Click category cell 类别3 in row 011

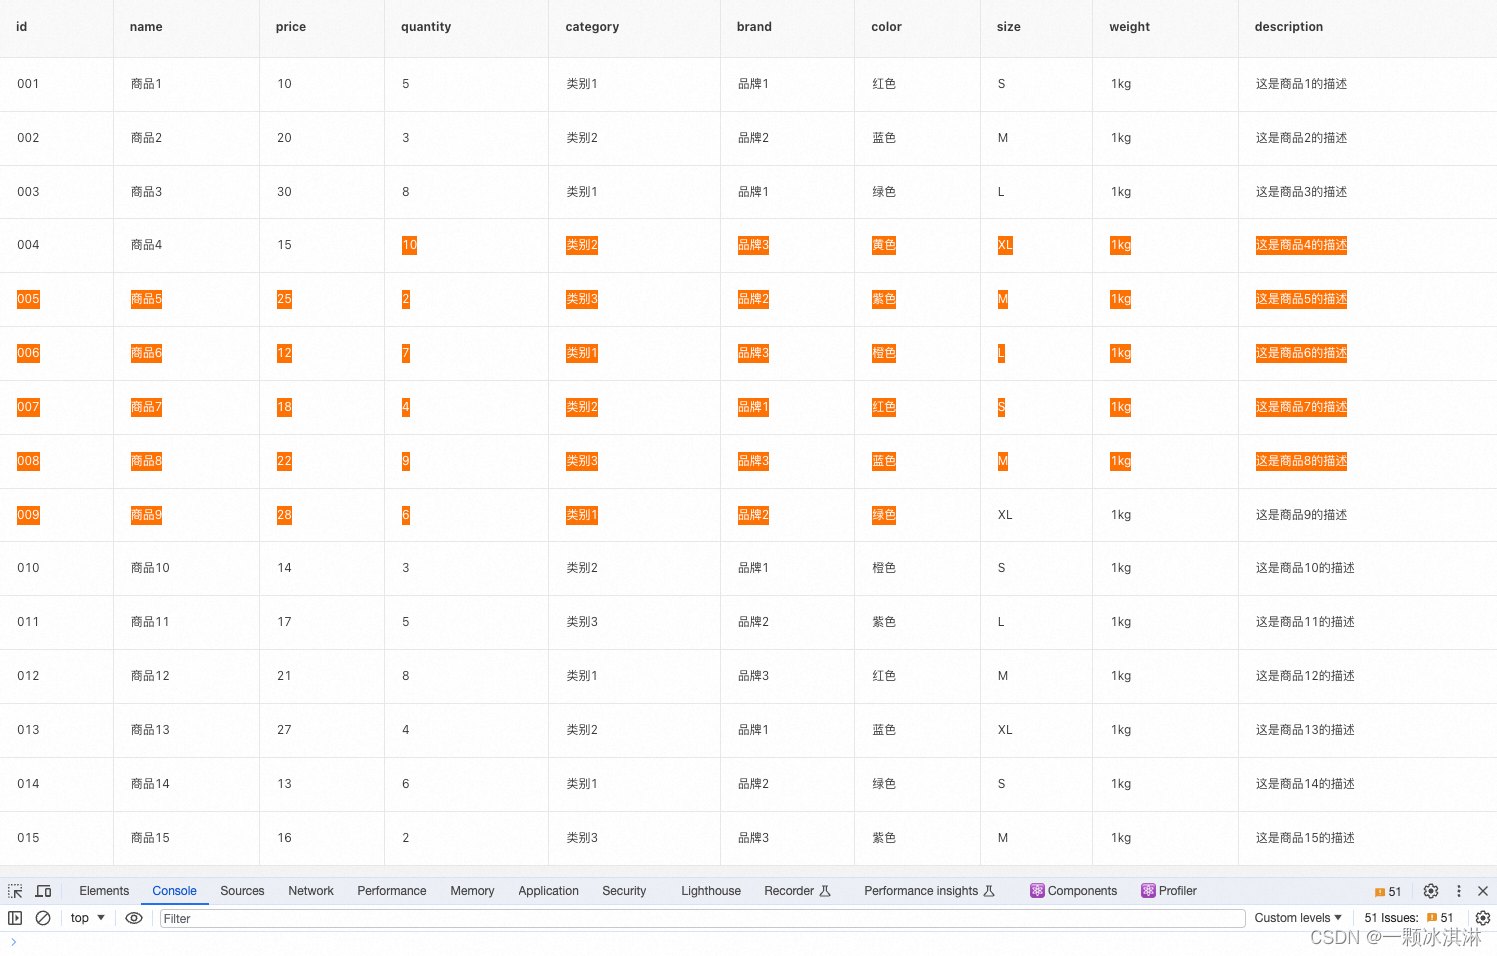coord(582,622)
